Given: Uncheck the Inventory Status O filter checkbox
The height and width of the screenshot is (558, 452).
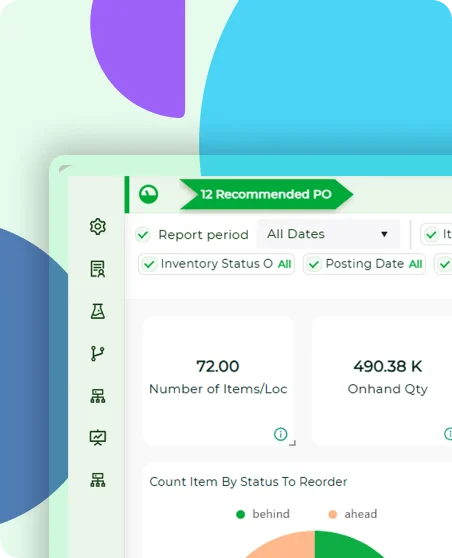Looking at the screenshot, I should [149, 264].
